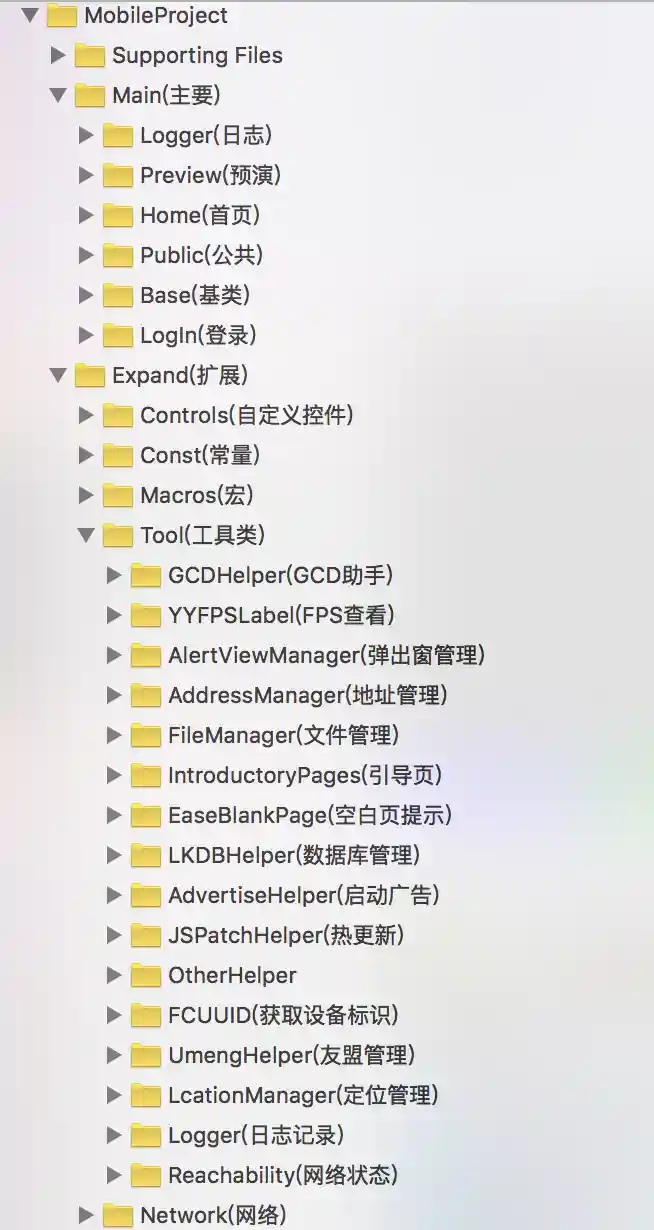
Task: Collapse the Tool group disclosure triangle
Action: [x=85, y=535]
